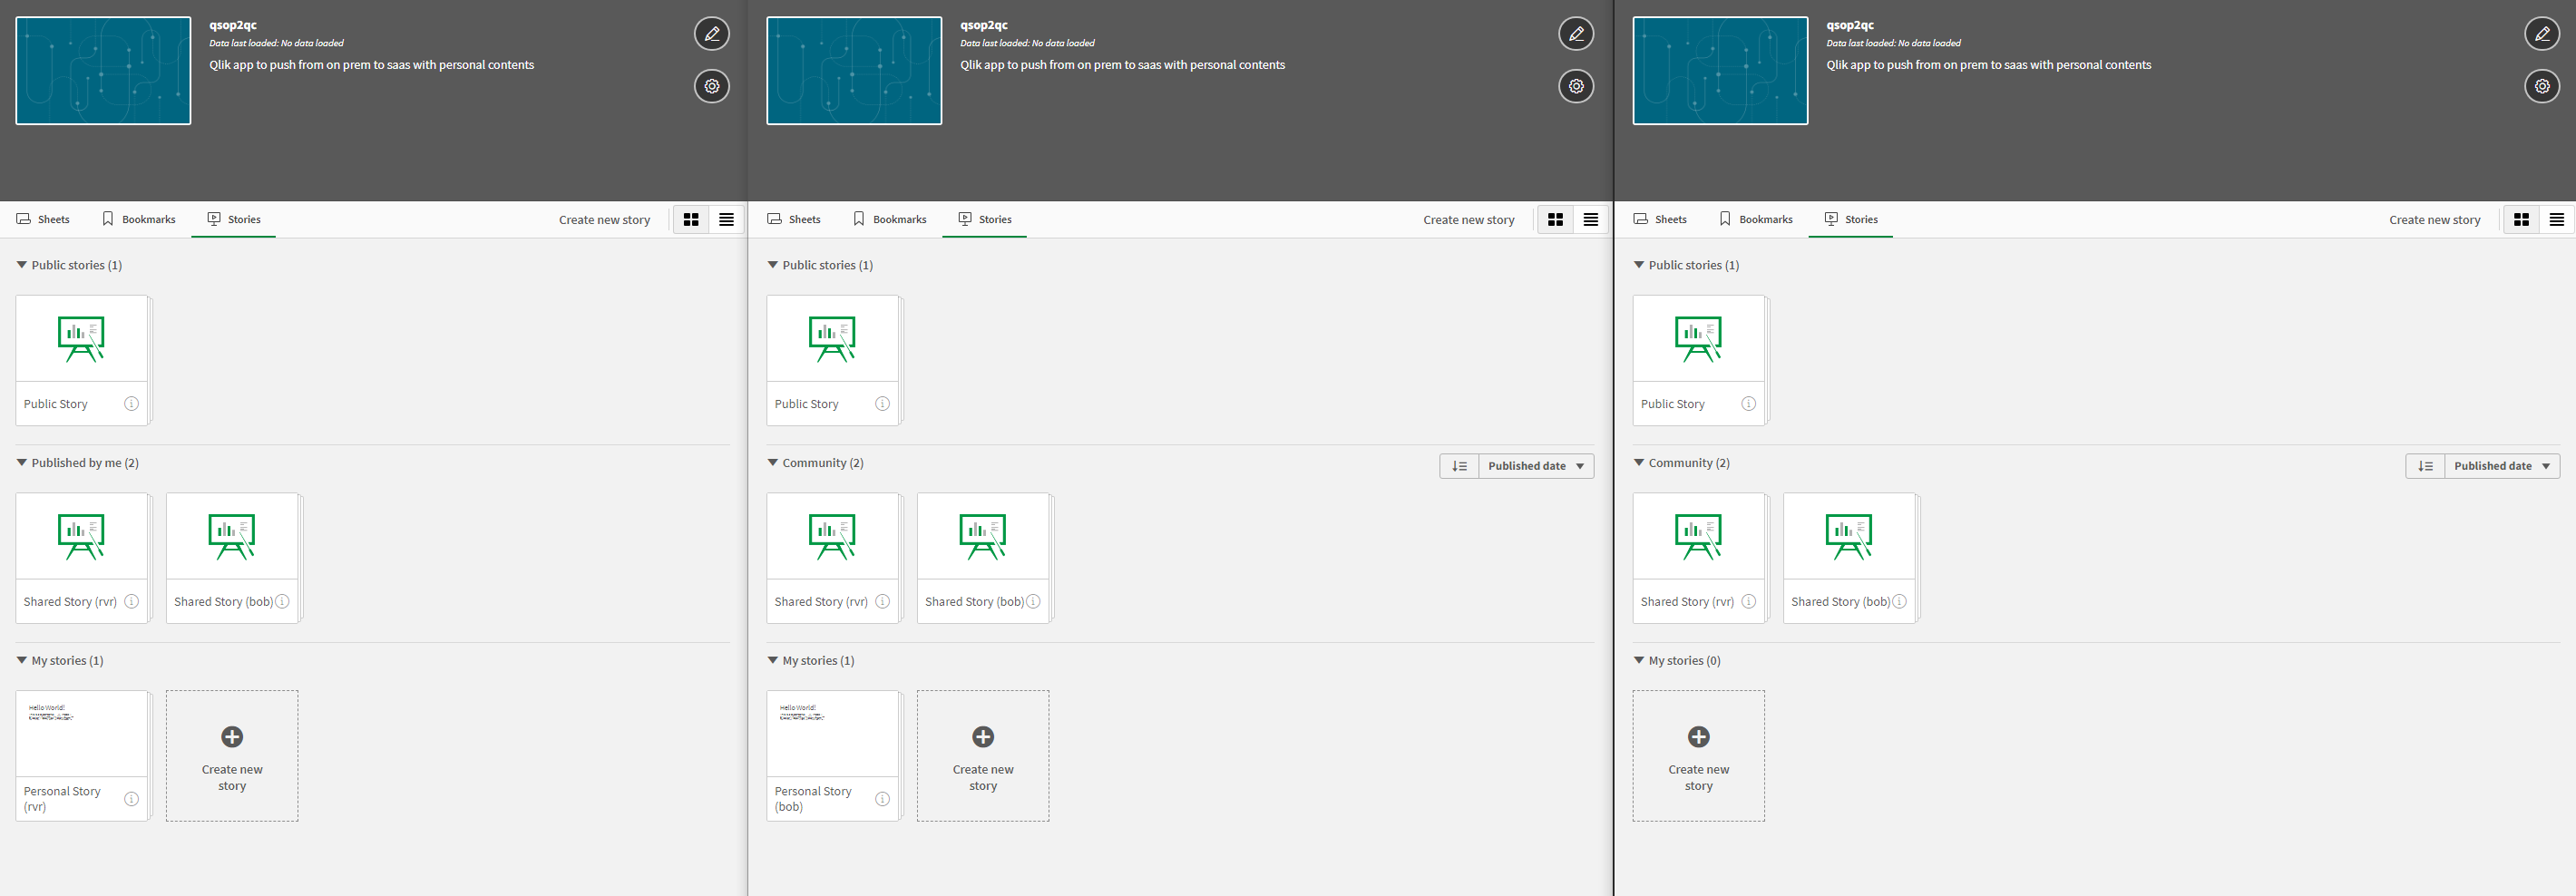The height and width of the screenshot is (896, 2576).
Task: Click Create new story tile in middle panel
Action: point(983,756)
